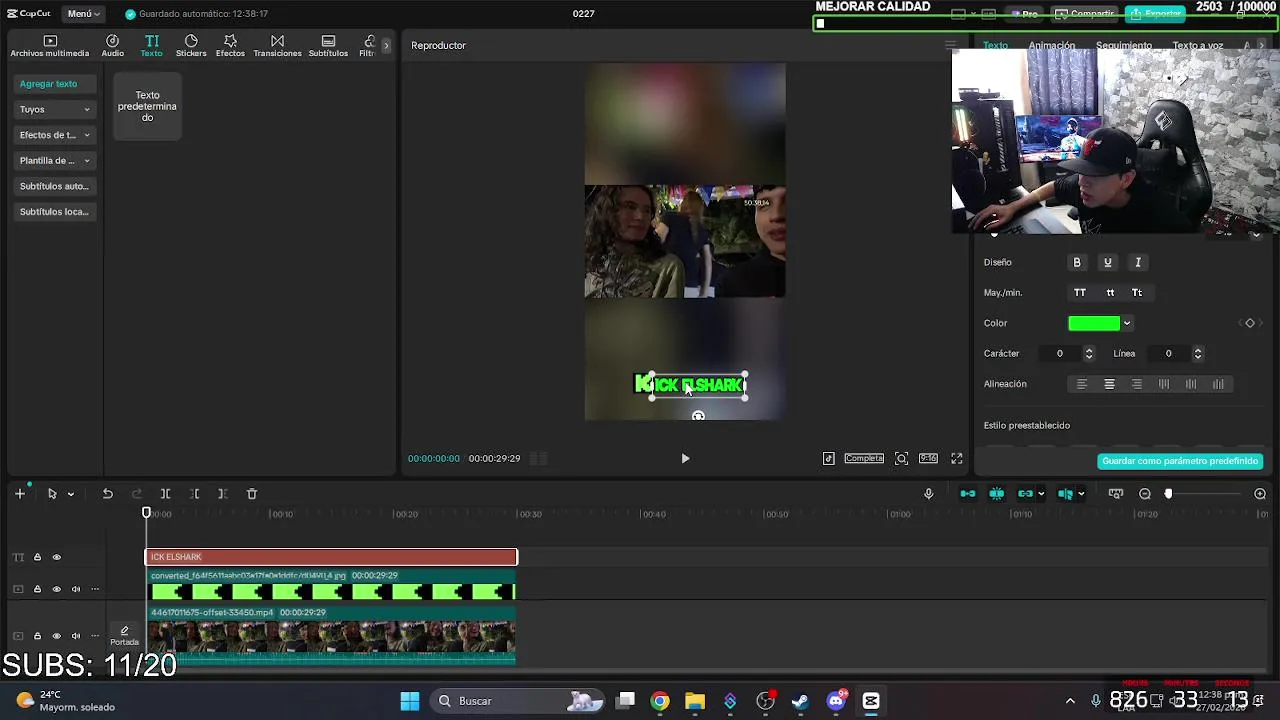
Task: Open the aspect ratio 9:16 selector
Action: point(928,458)
